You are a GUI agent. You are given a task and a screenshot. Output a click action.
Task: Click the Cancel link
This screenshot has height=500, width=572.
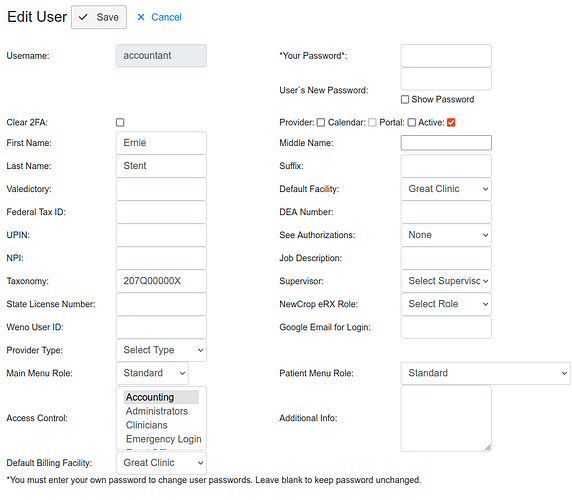coord(166,17)
